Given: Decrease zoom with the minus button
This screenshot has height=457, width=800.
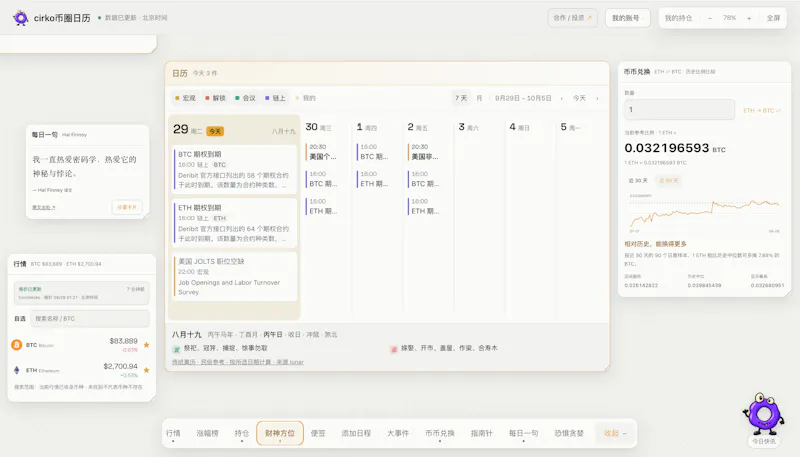Looking at the screenshot, I should click(x=710, y=18).
